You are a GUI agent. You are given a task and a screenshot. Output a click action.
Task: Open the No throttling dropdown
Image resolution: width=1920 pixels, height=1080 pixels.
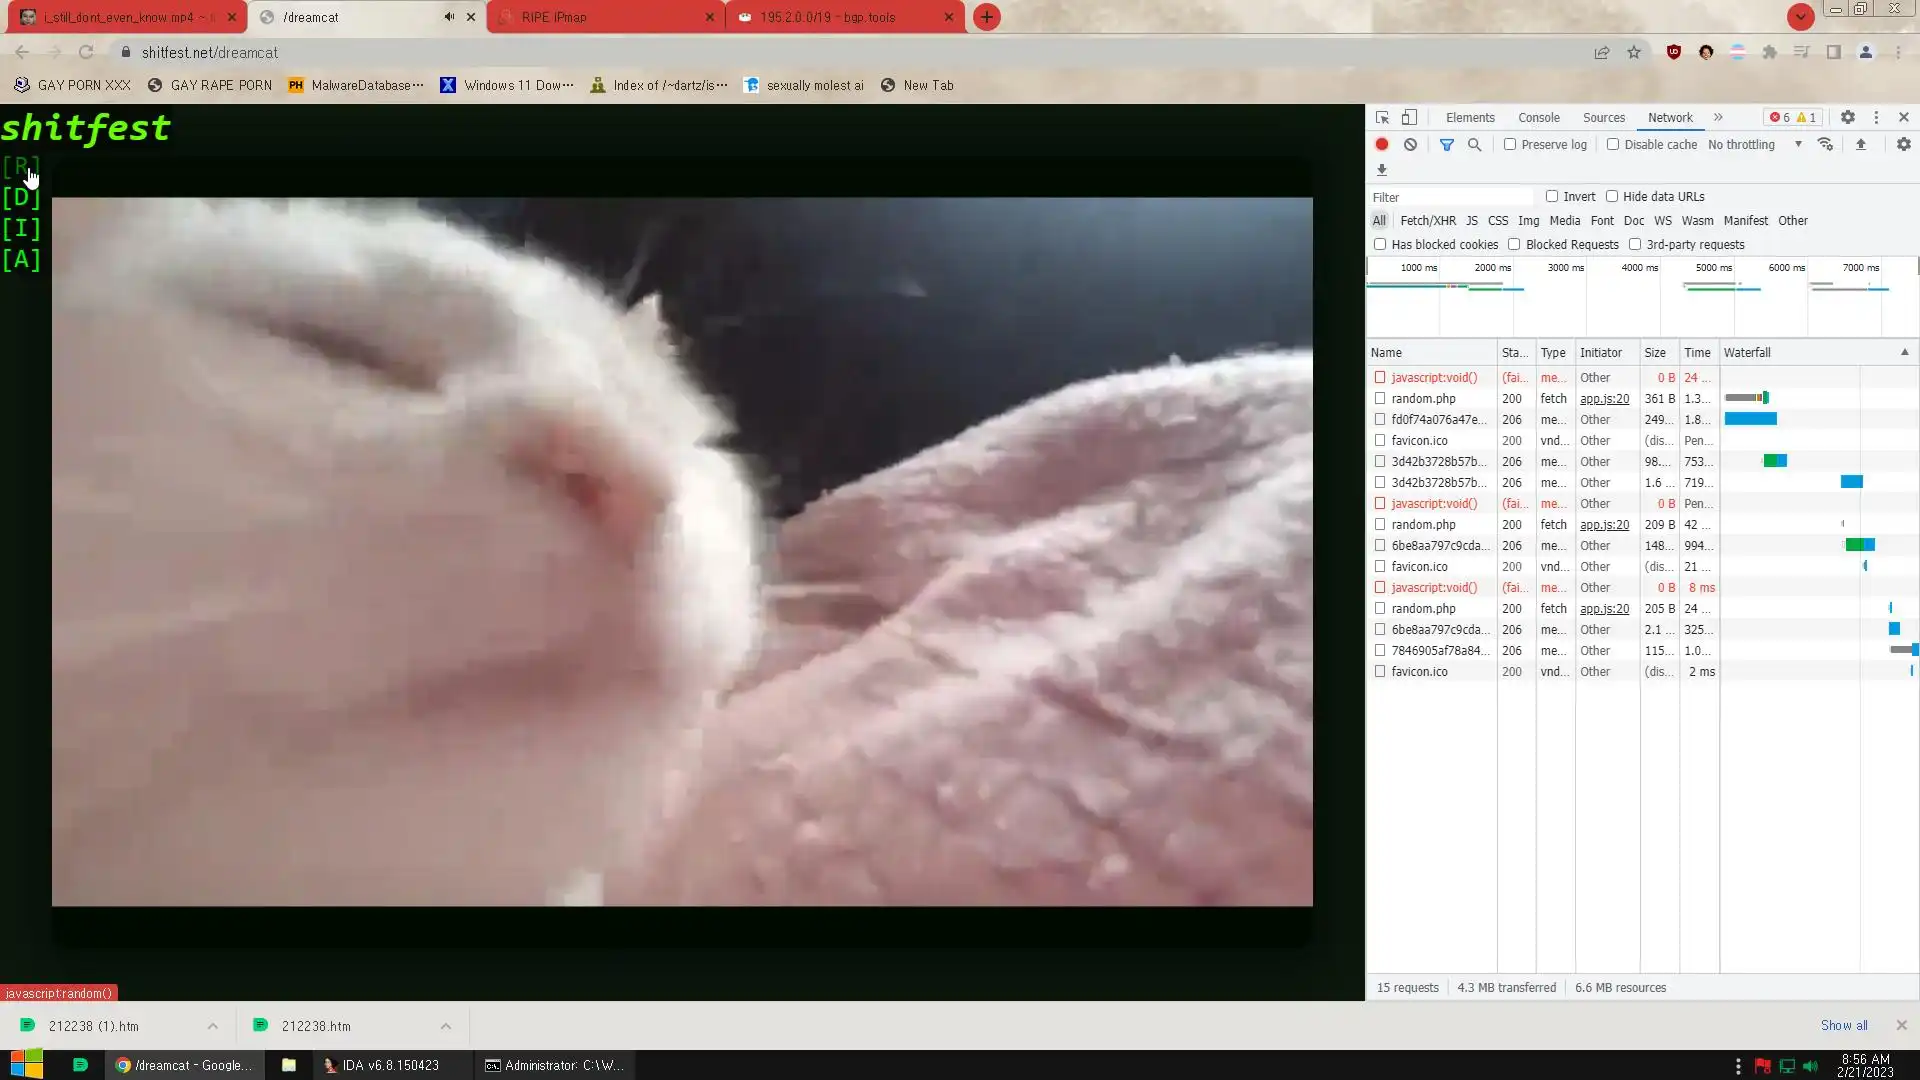point(1755,144)
